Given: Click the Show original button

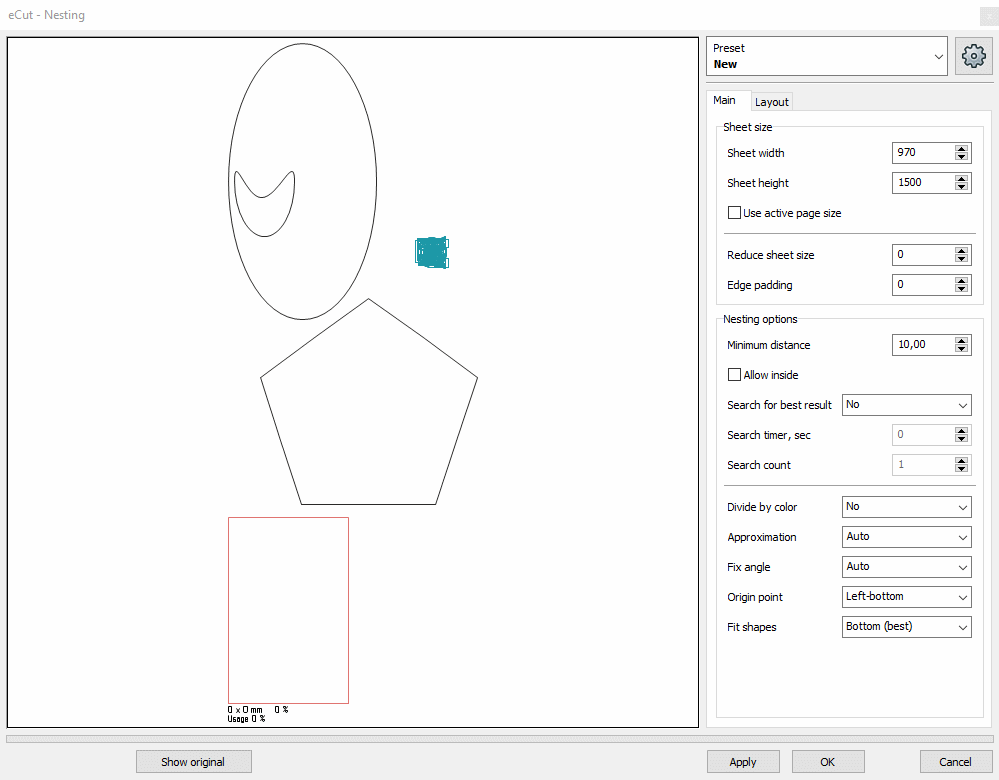Looking at the screenshot, I should (193, 762).
